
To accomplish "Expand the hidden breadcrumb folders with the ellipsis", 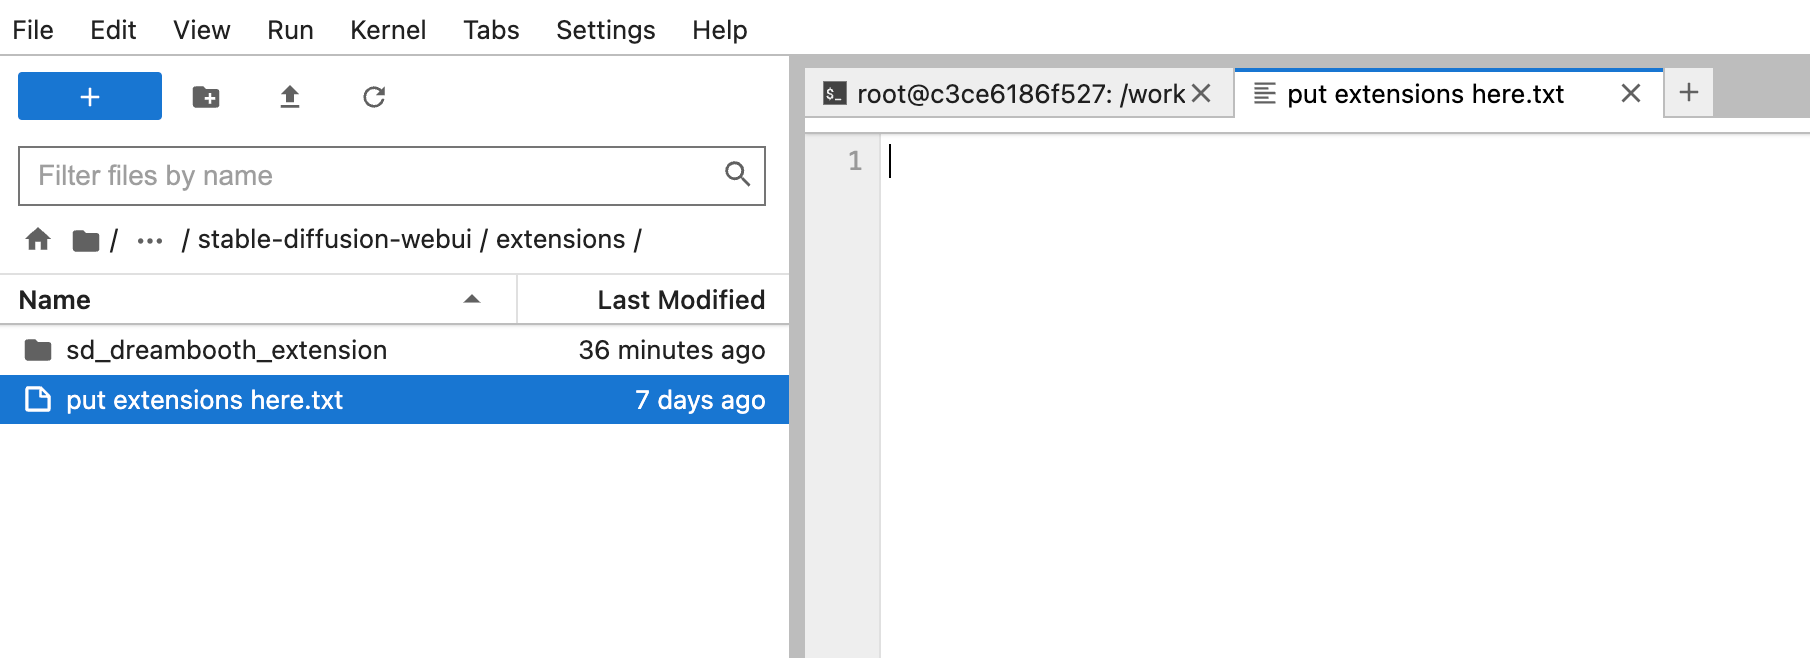I will point(149,239).
